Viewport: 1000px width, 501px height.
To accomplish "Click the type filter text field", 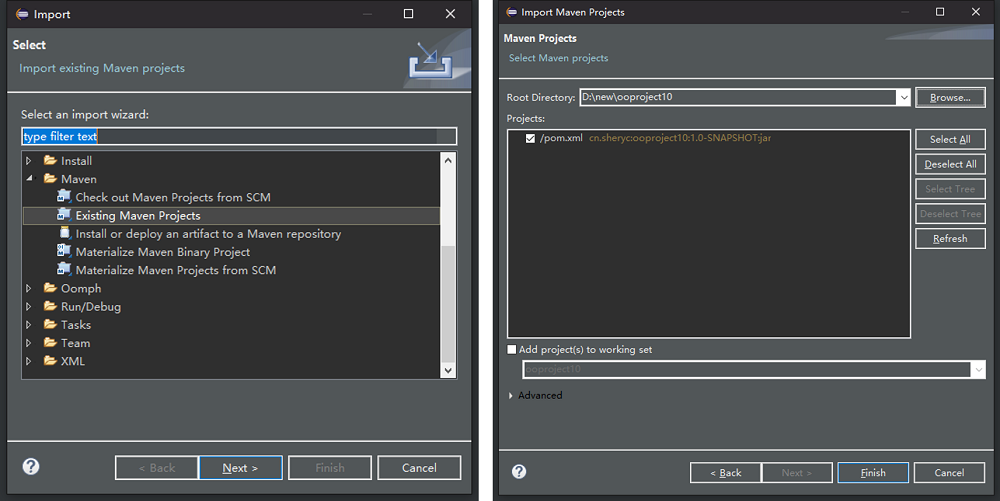I will [x=239, y=136].
